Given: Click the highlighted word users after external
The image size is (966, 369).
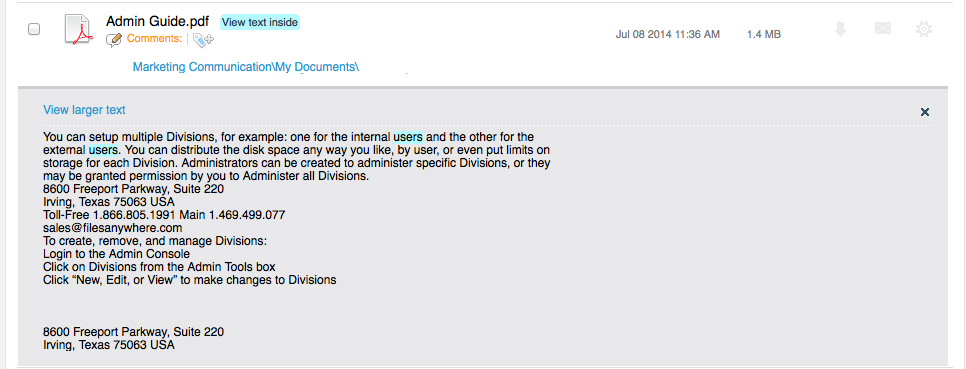Looking at the screenshot, I should point(103,150).
